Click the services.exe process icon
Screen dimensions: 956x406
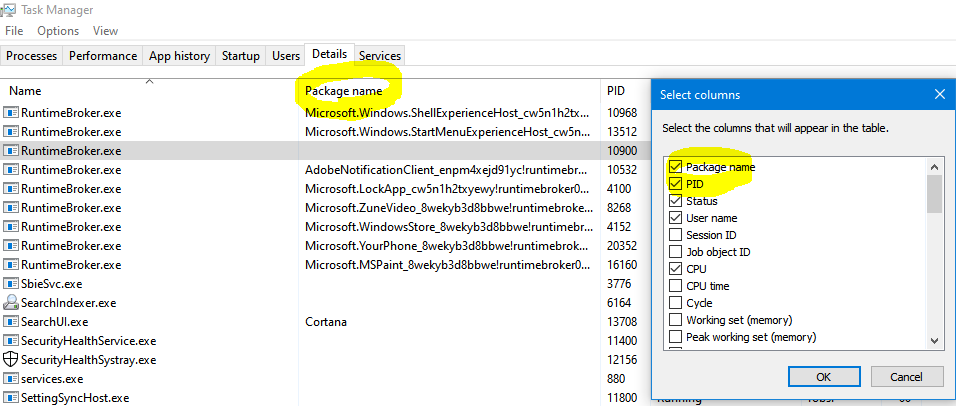pyautogui.click(x=11, y=379)
